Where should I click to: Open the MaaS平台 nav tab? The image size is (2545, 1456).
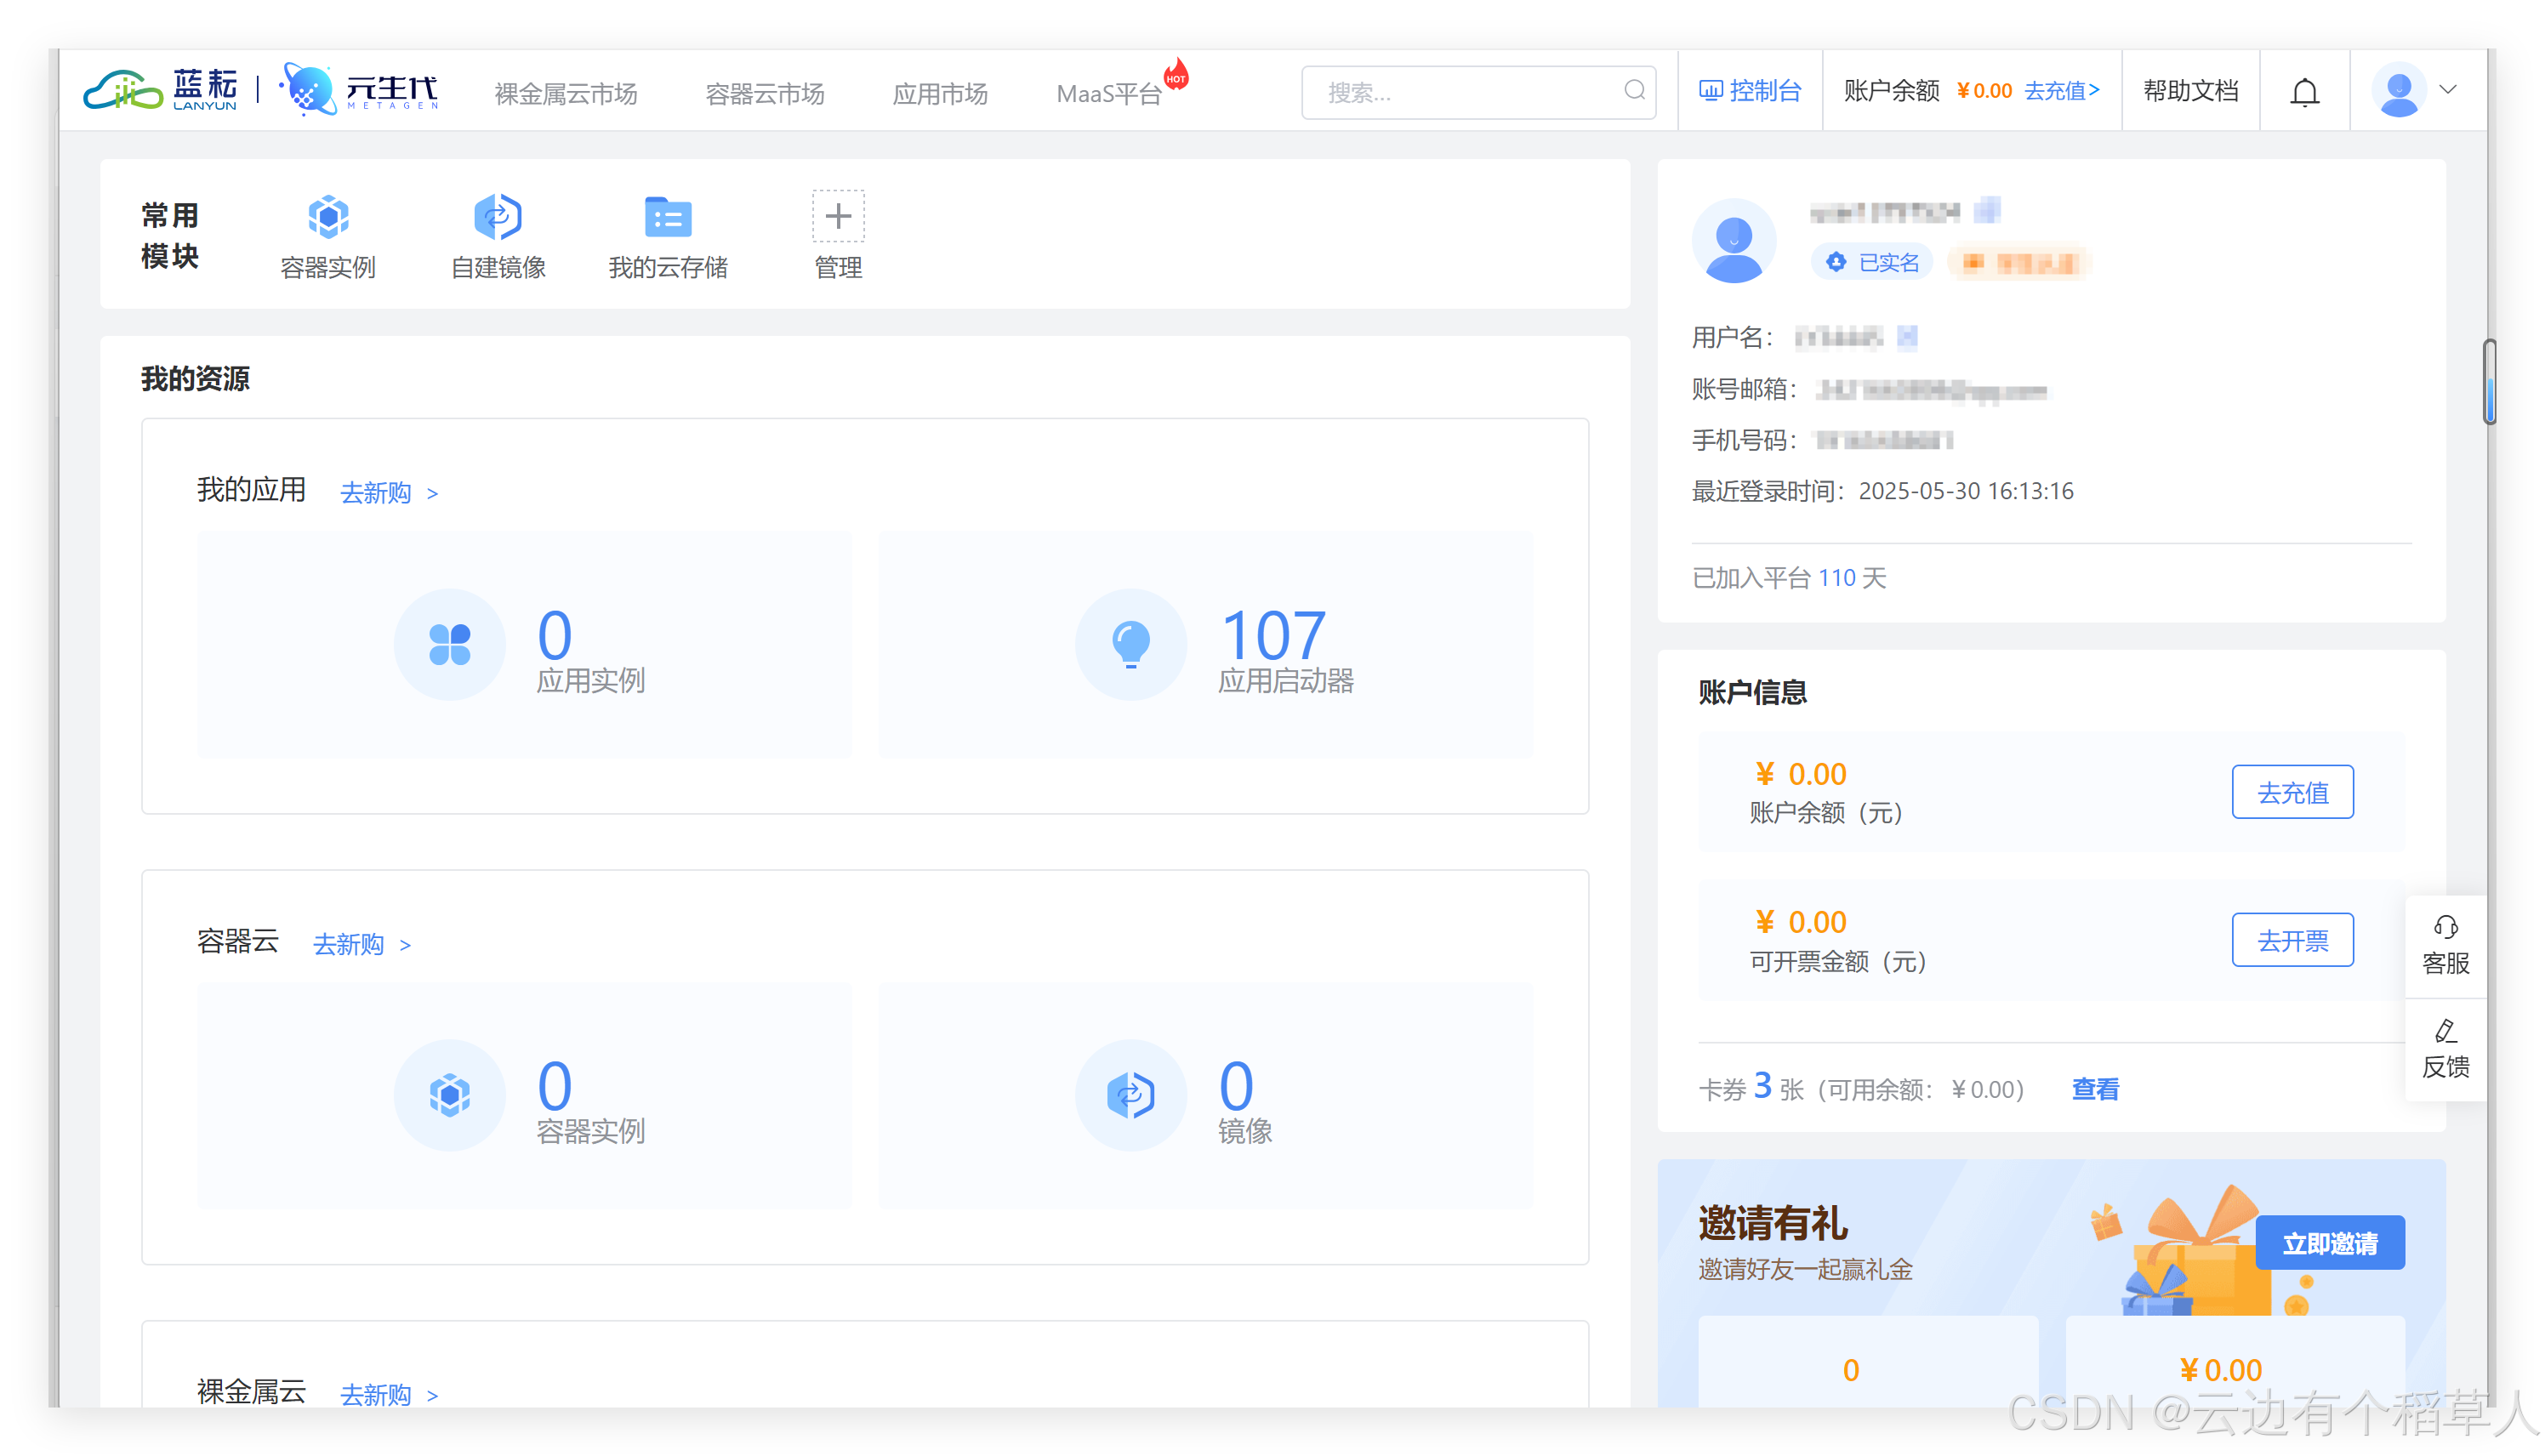[1108, 94]
